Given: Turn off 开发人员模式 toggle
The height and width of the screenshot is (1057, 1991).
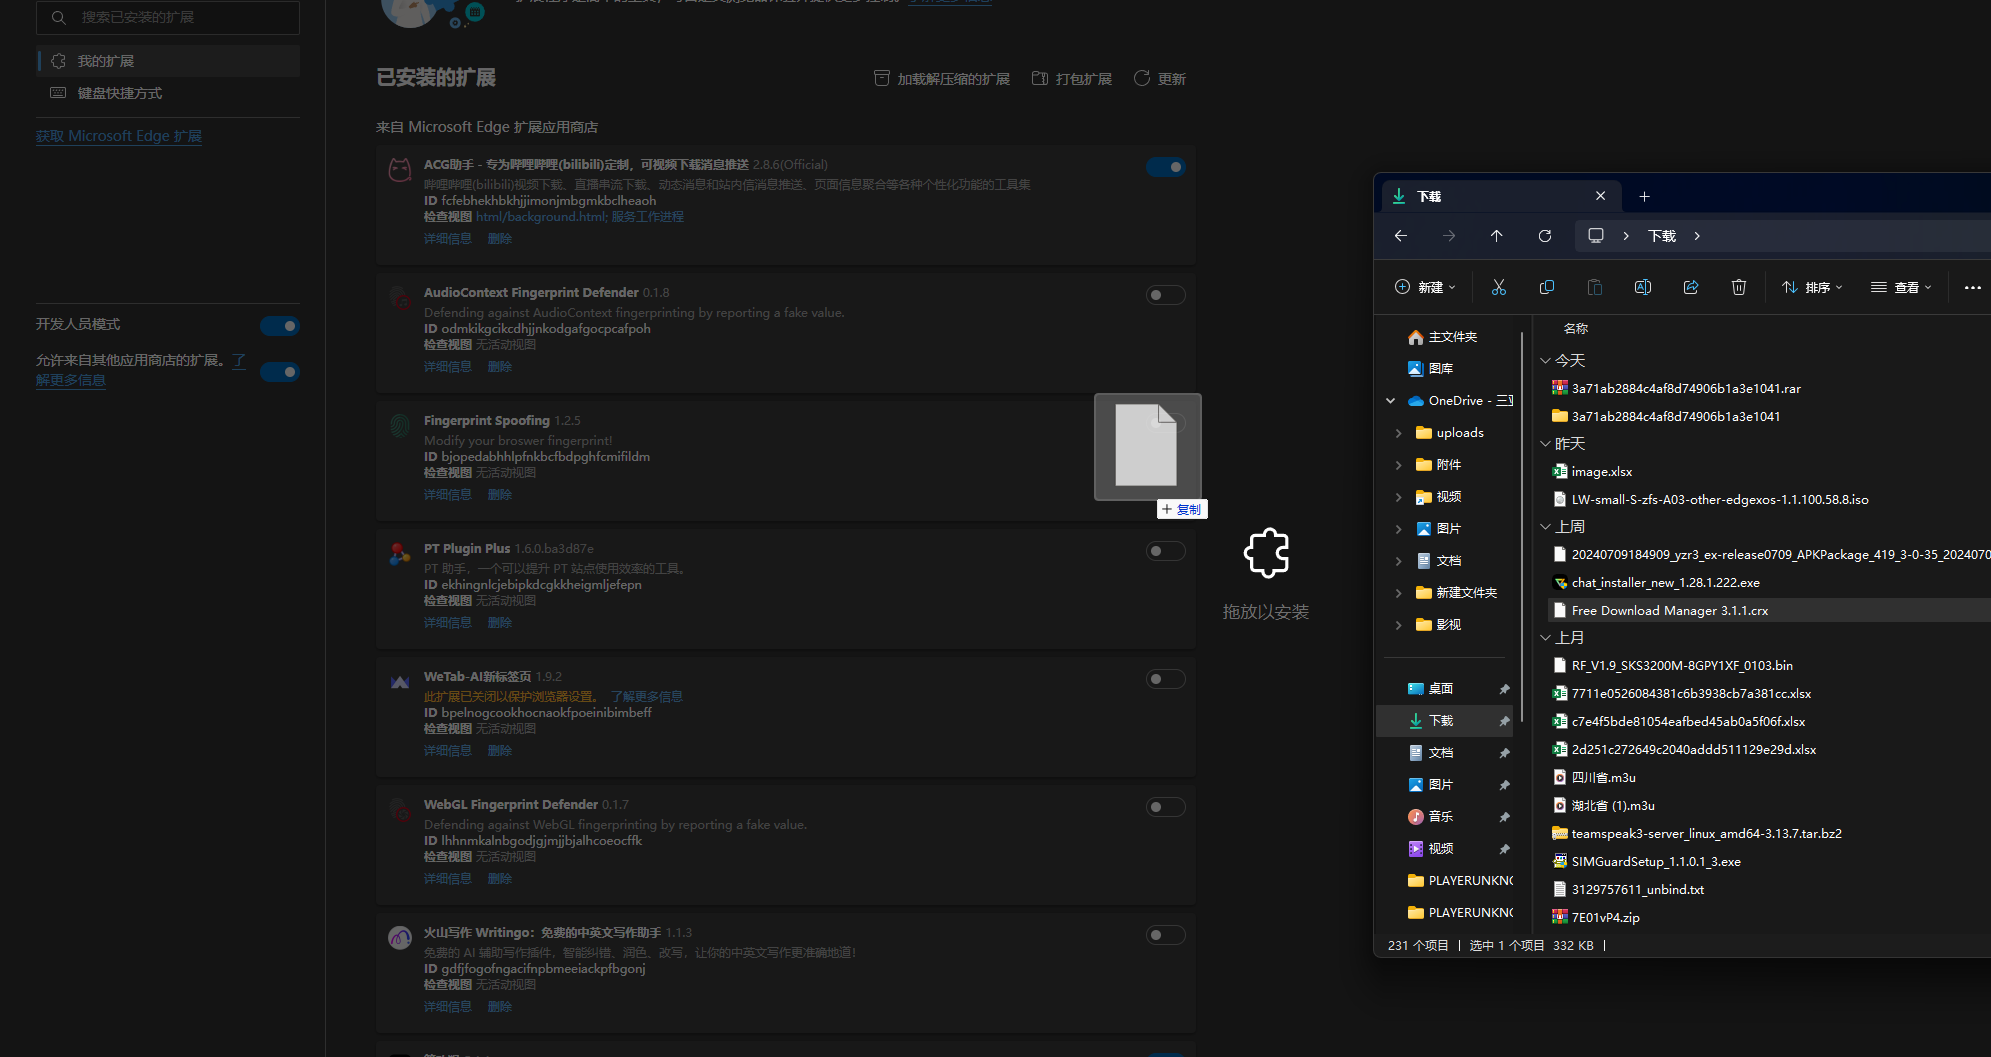Looking at the screenshot, I should (x=279, y=326).
